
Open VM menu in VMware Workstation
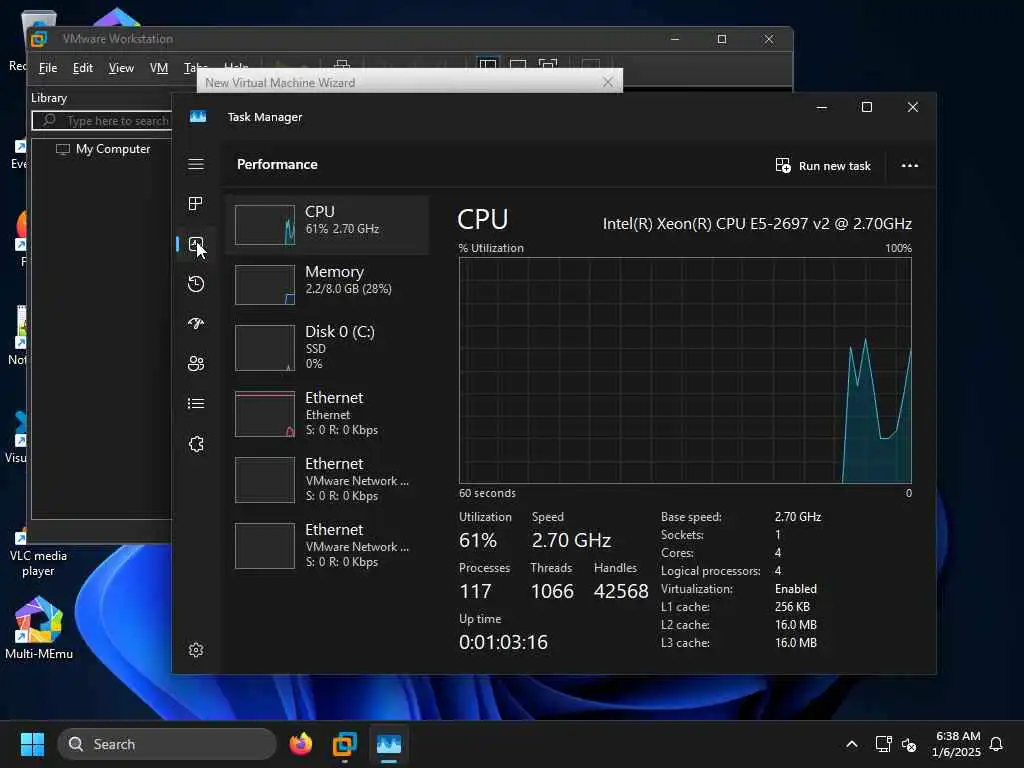click(159, 68)
